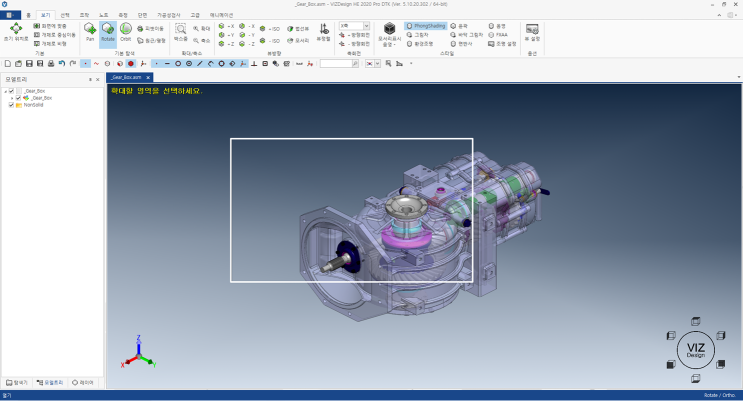Set view direction to +Y

click(227, 35)
